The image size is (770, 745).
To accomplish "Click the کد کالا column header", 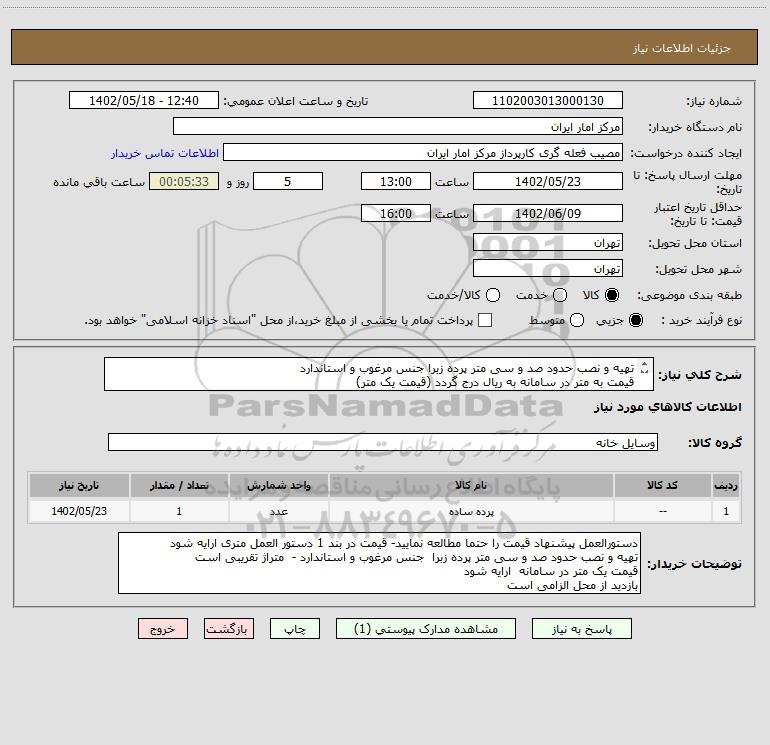I will (662, 485).
